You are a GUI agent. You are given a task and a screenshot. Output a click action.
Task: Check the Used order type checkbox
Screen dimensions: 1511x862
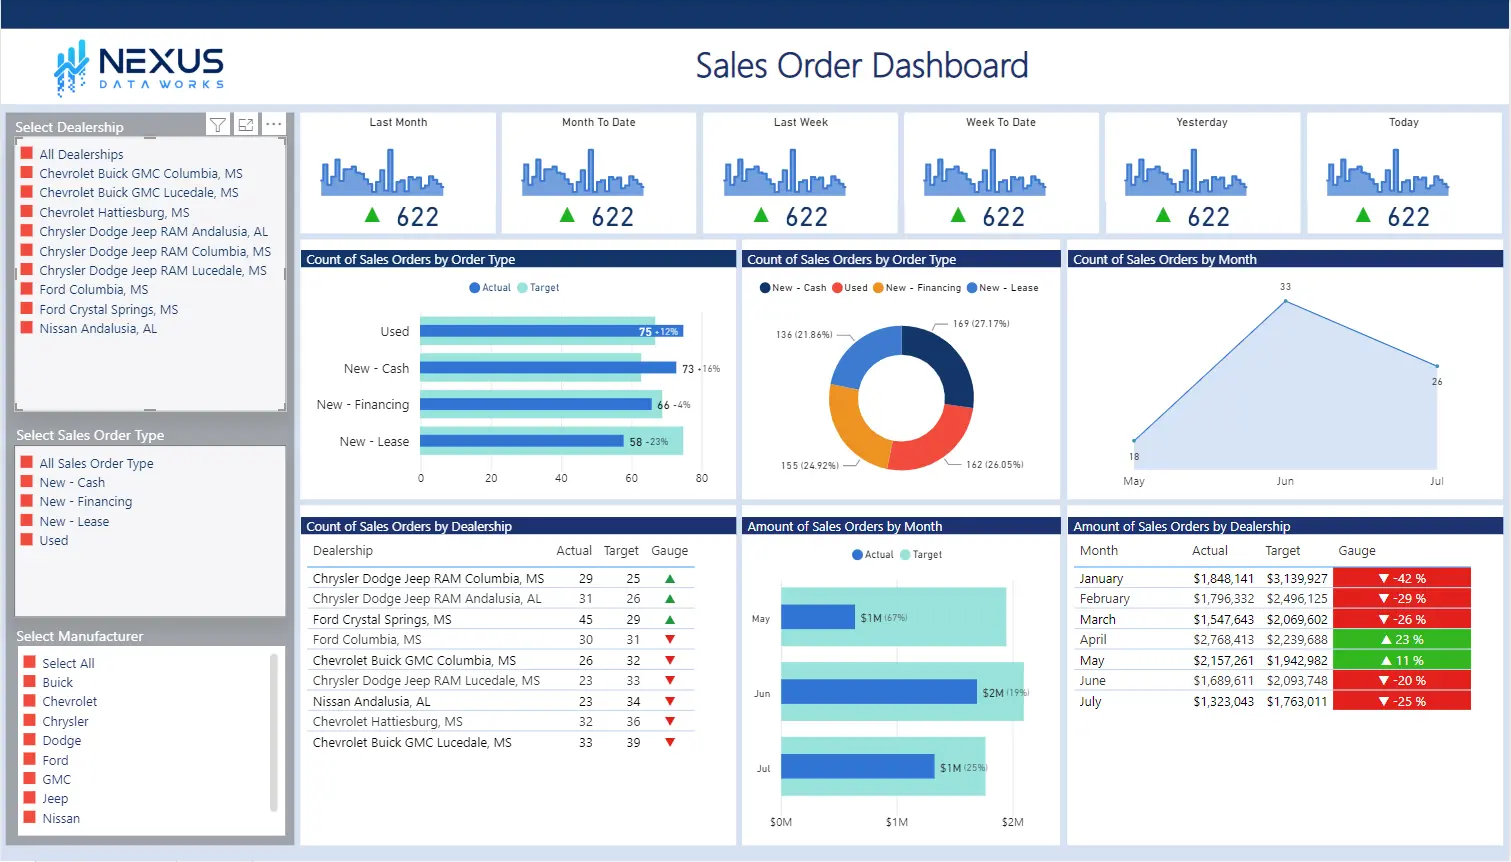[x=27, y=539]
